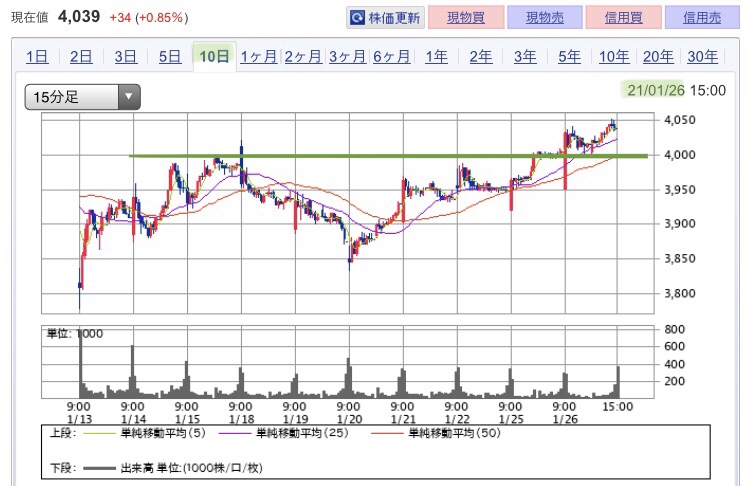Image resolution: width=749 pixels, height=486 pixels.
Task: Switch to the 6ヶ月 tab
Action: 392,57
